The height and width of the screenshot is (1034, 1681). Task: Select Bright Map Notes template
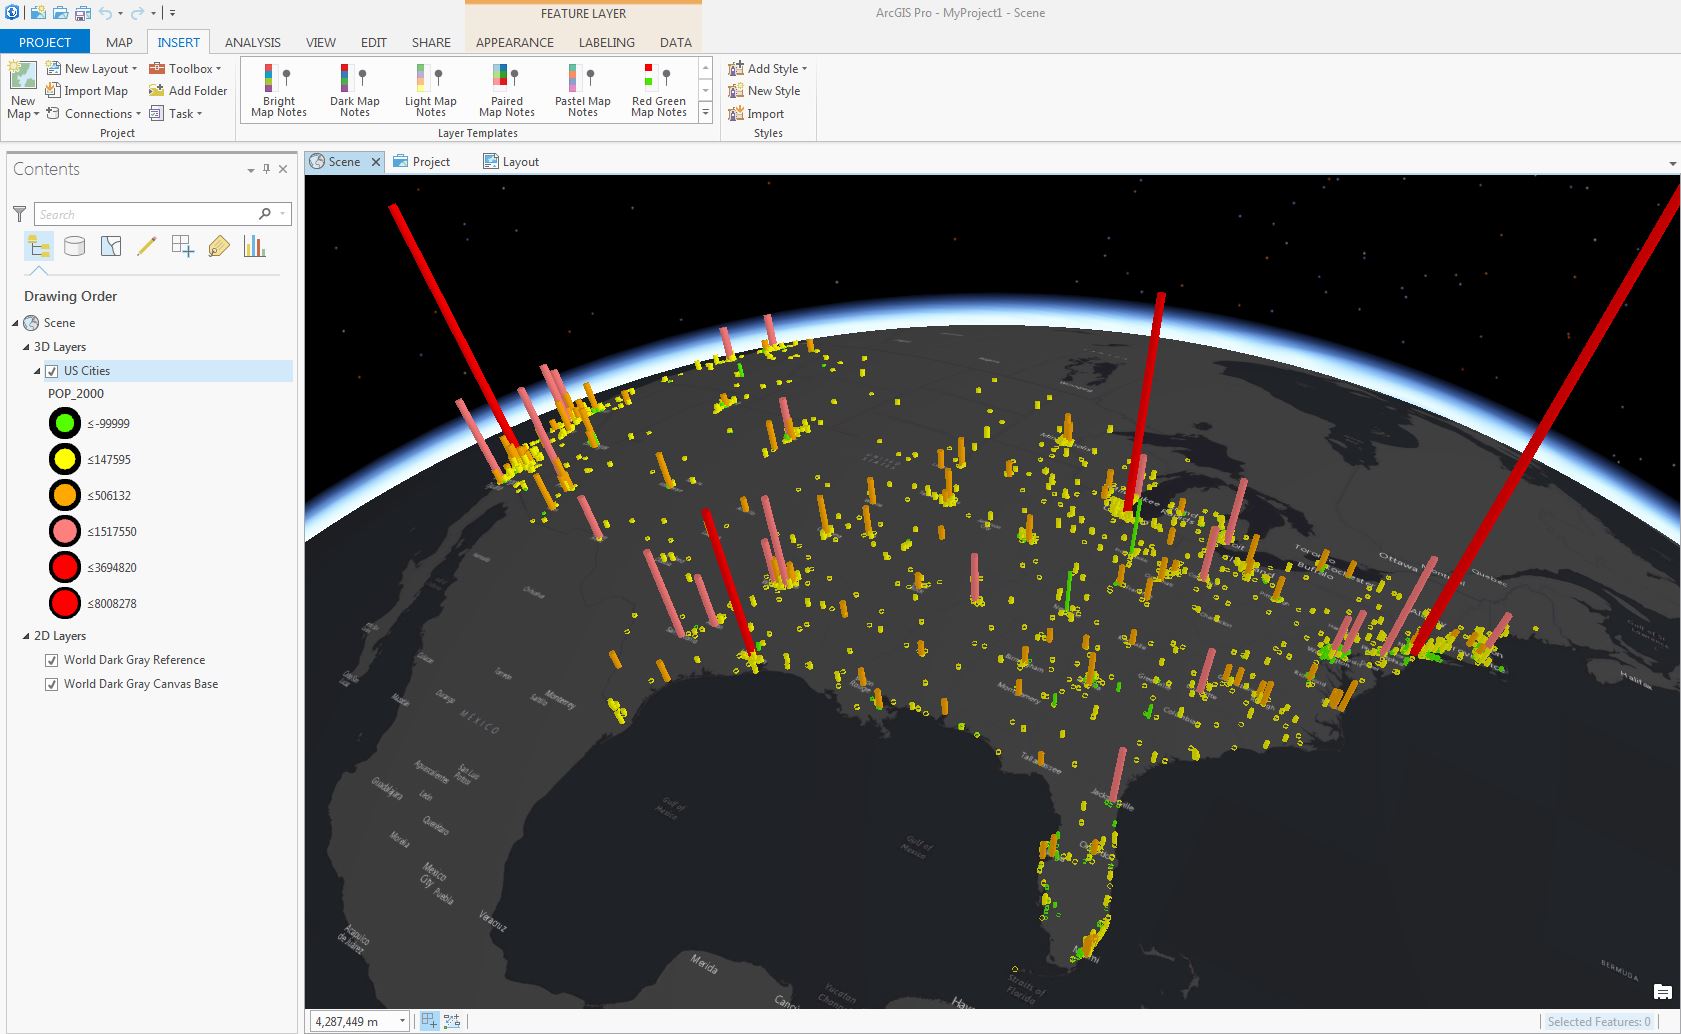pyautogui.click(x=279, y=90)
